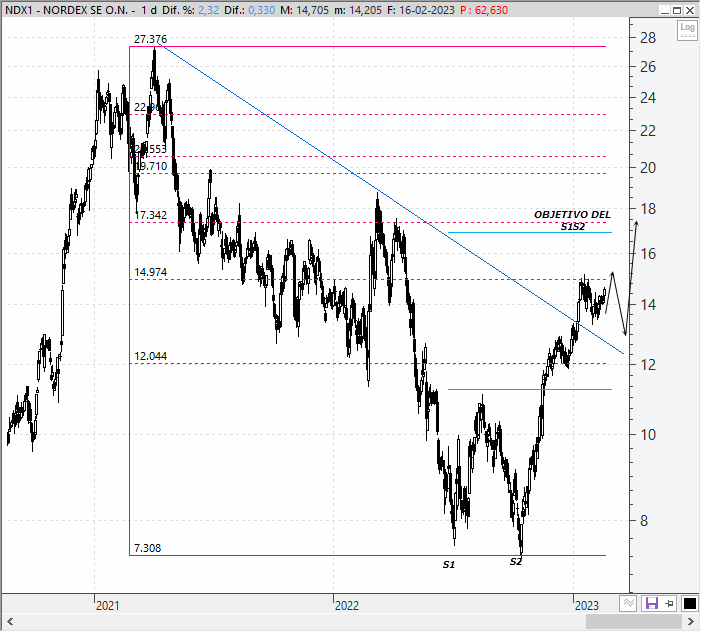Click the horizontal scrollbar thumb
Screen dimensions: 701x632
(x=633, y=622)
